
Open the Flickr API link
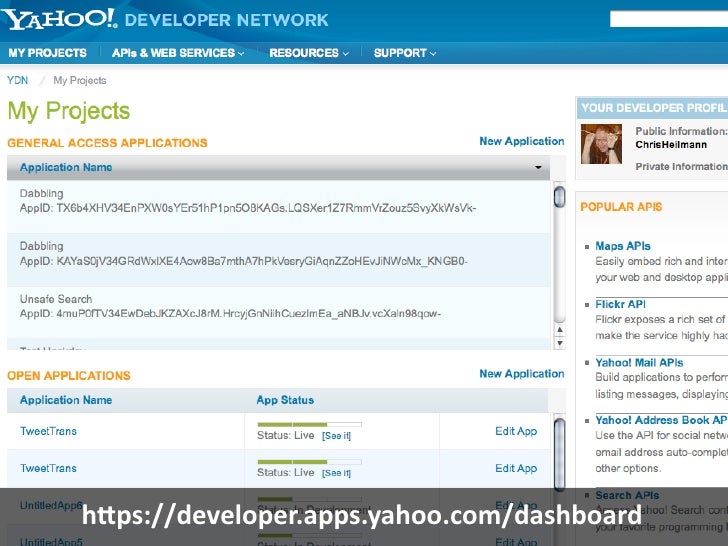coord(620,304)
